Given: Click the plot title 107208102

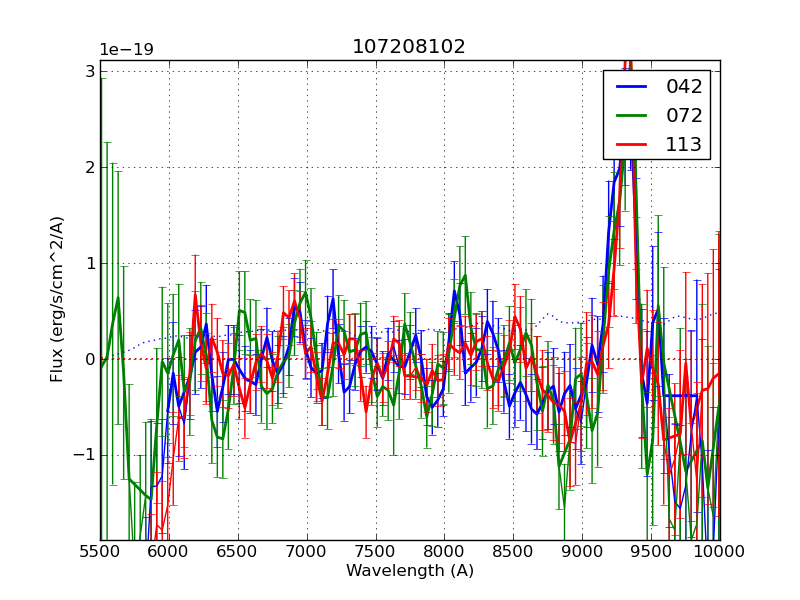Looking at the screenshot, I should (409, 47).
